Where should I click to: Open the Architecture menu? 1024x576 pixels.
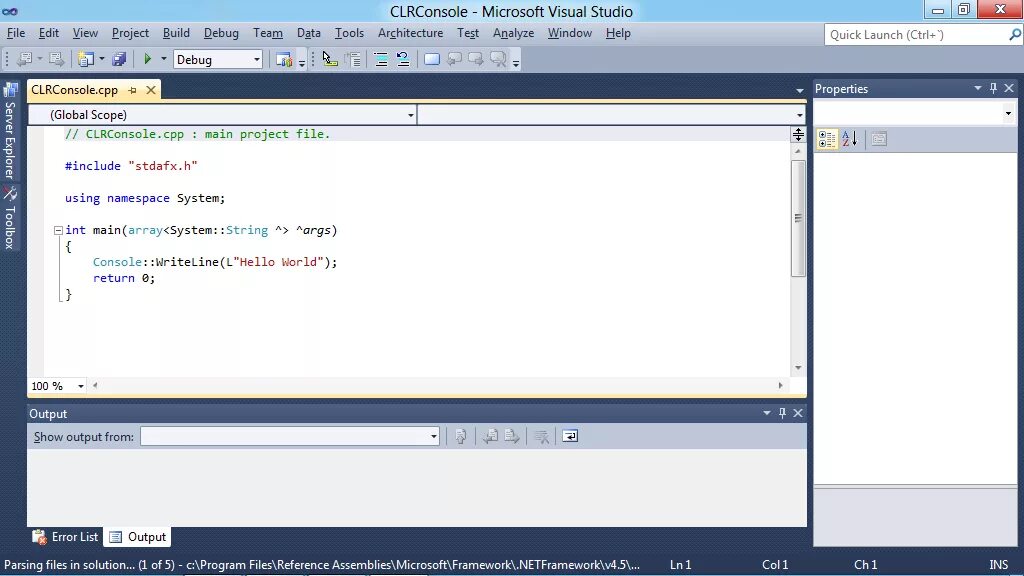[410, 33]
